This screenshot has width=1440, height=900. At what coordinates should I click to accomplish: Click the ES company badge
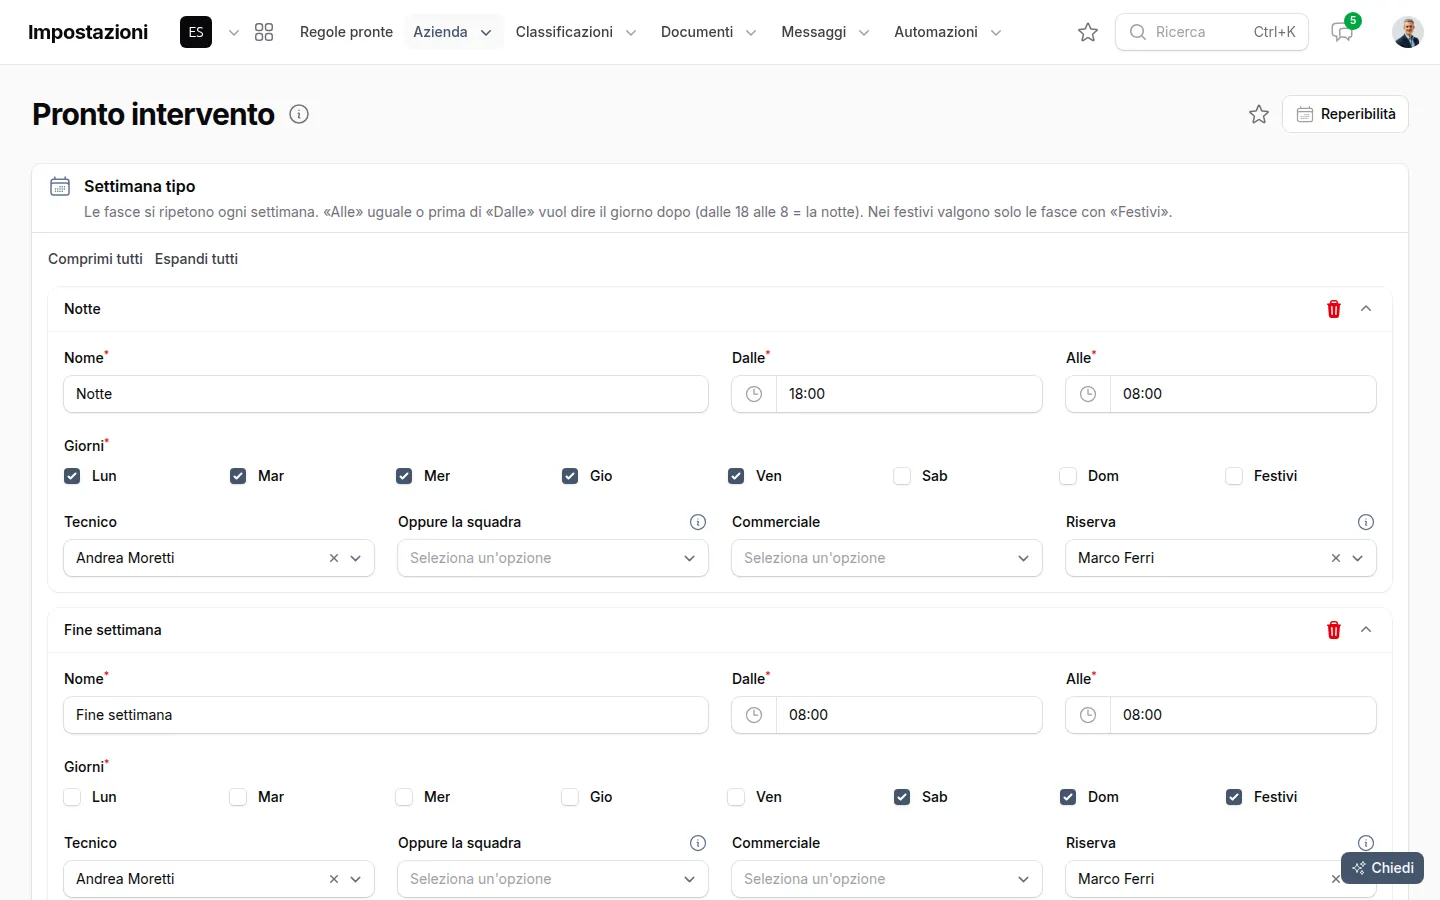(196, 32)
